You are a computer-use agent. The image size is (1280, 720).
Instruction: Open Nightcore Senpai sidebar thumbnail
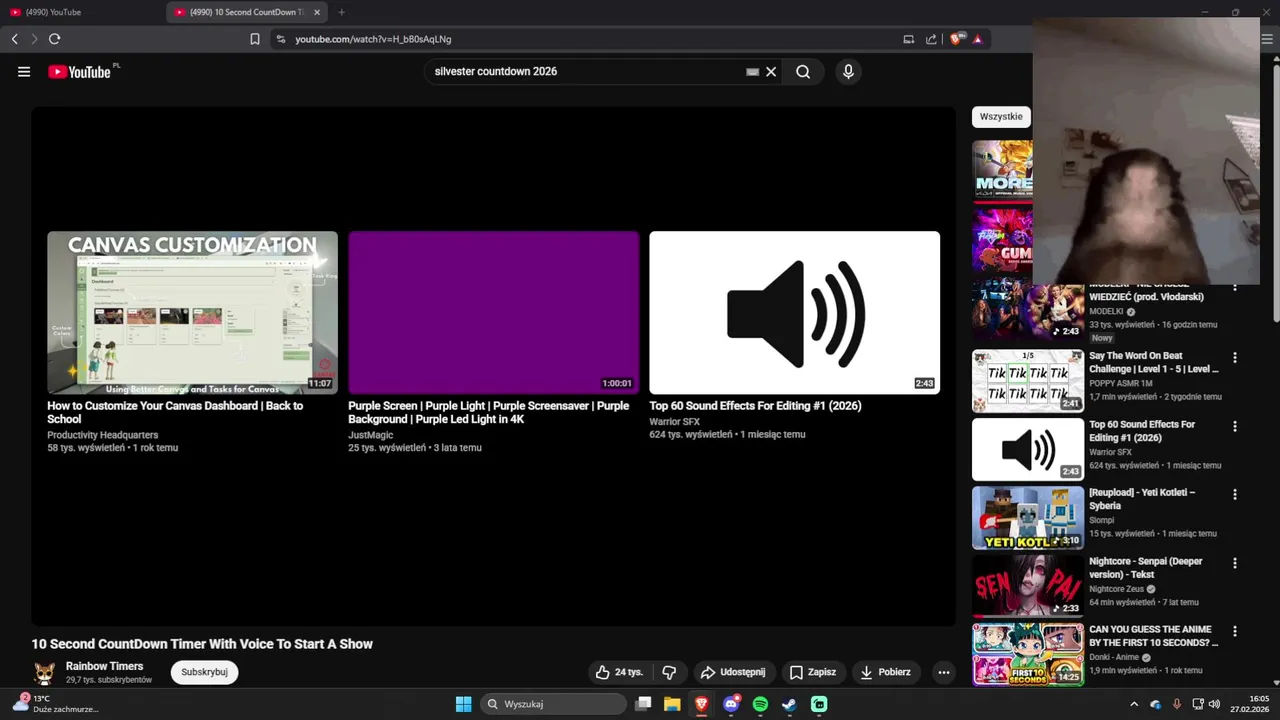(1028, 586)
